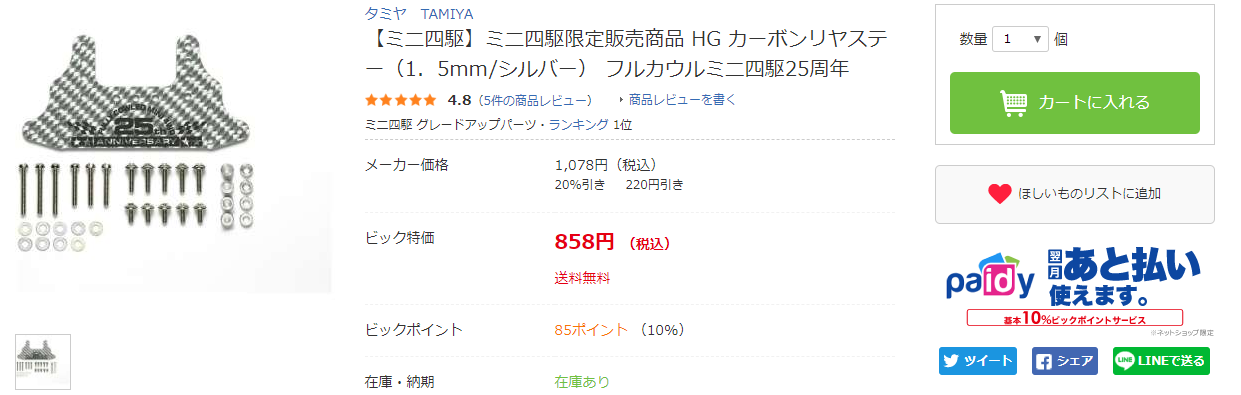Image resolution: width=1241 pixels, height=395 pixels.
Task: Click the ツイート share button
Action: 978,361
